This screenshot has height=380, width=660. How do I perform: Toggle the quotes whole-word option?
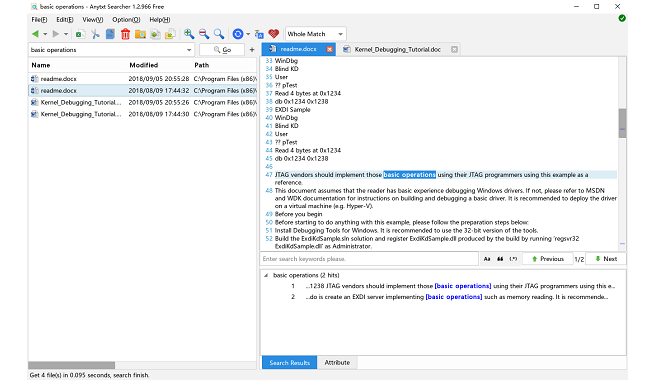[x=500, y=259]
